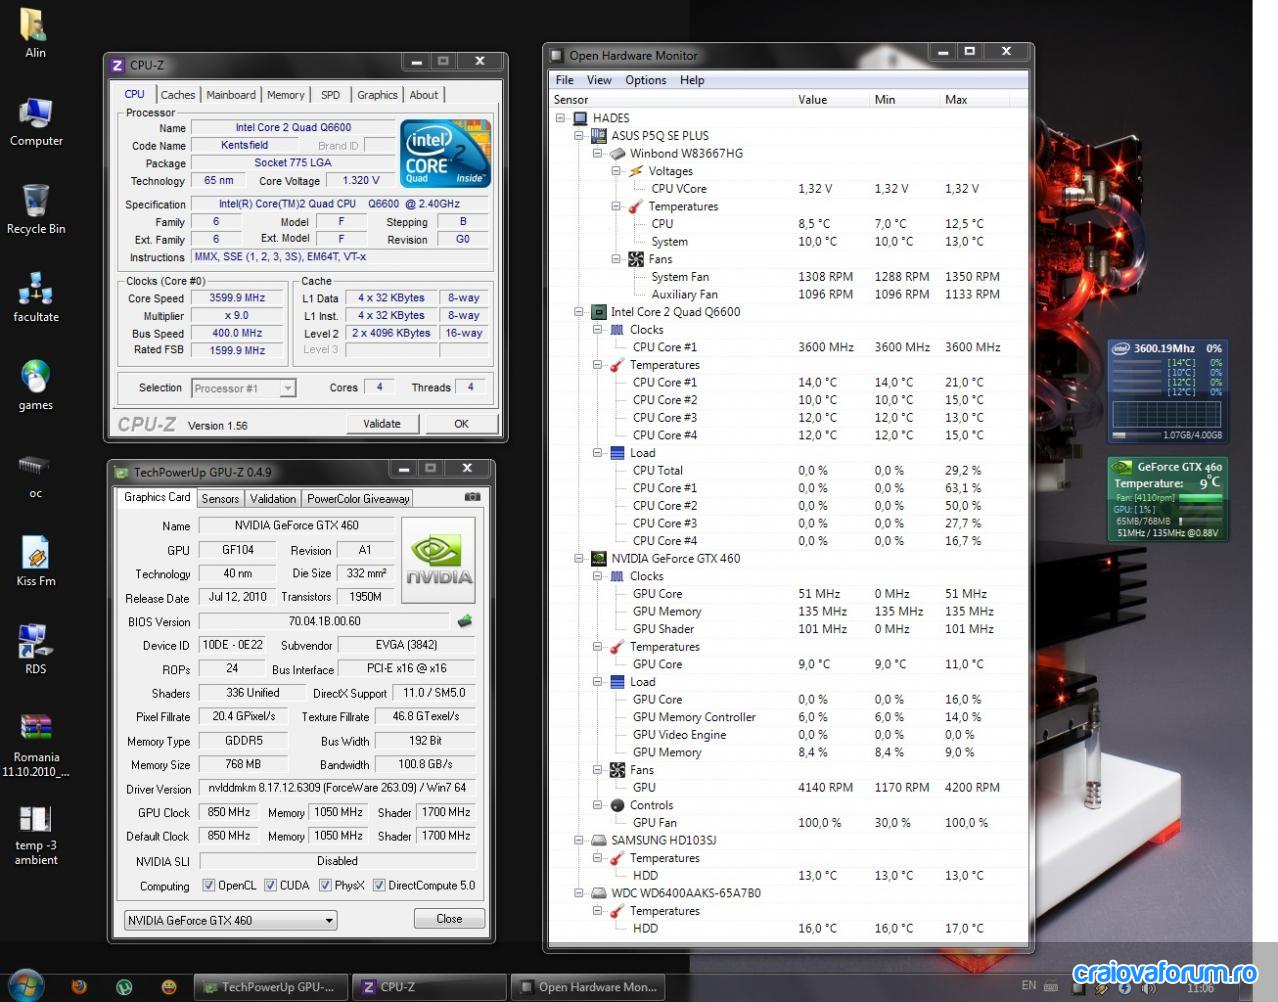Screen dimensions: 1278x1002
Task: Launch the Kiss Fm desktop shortcut
Action: point(36,561)
